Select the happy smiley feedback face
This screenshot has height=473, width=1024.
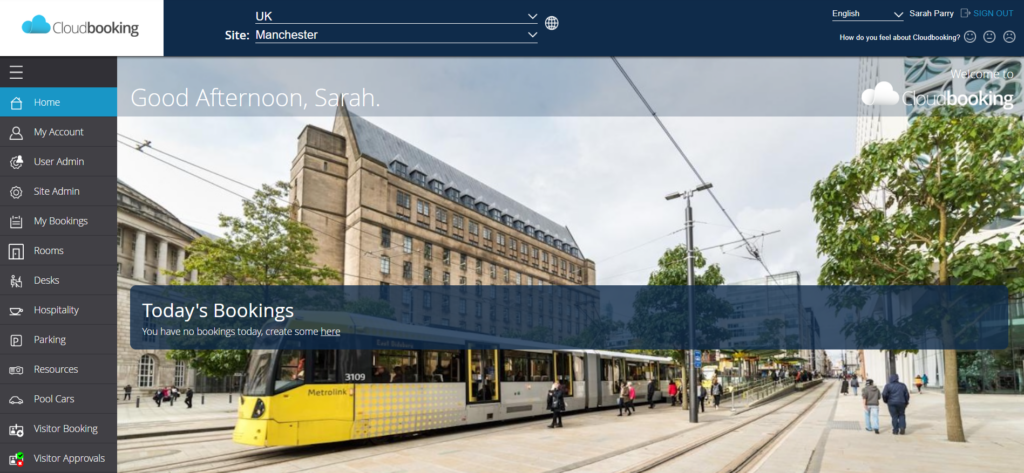969,37
